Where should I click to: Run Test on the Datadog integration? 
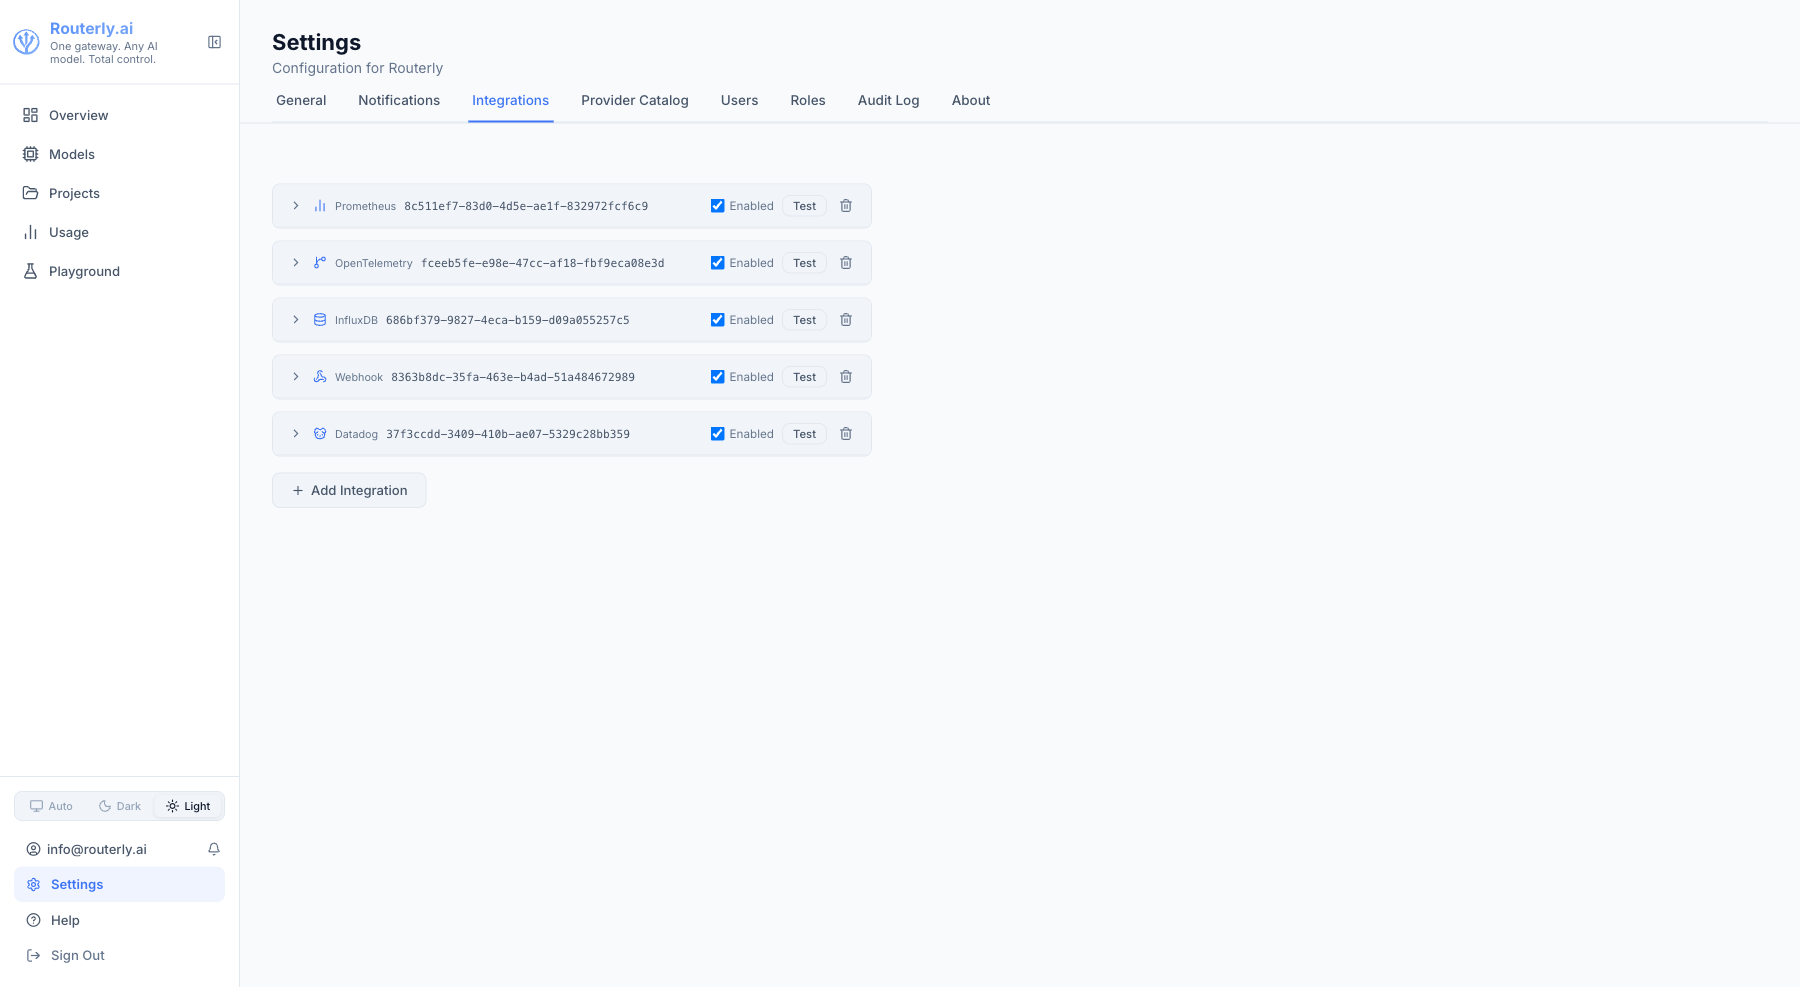(x=804, y=434)
